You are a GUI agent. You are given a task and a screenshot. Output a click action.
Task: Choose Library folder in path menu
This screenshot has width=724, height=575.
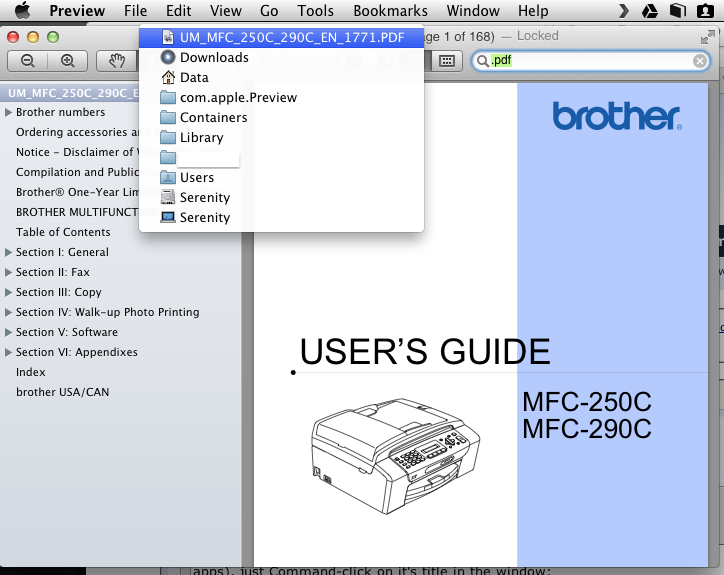point(281,137)
